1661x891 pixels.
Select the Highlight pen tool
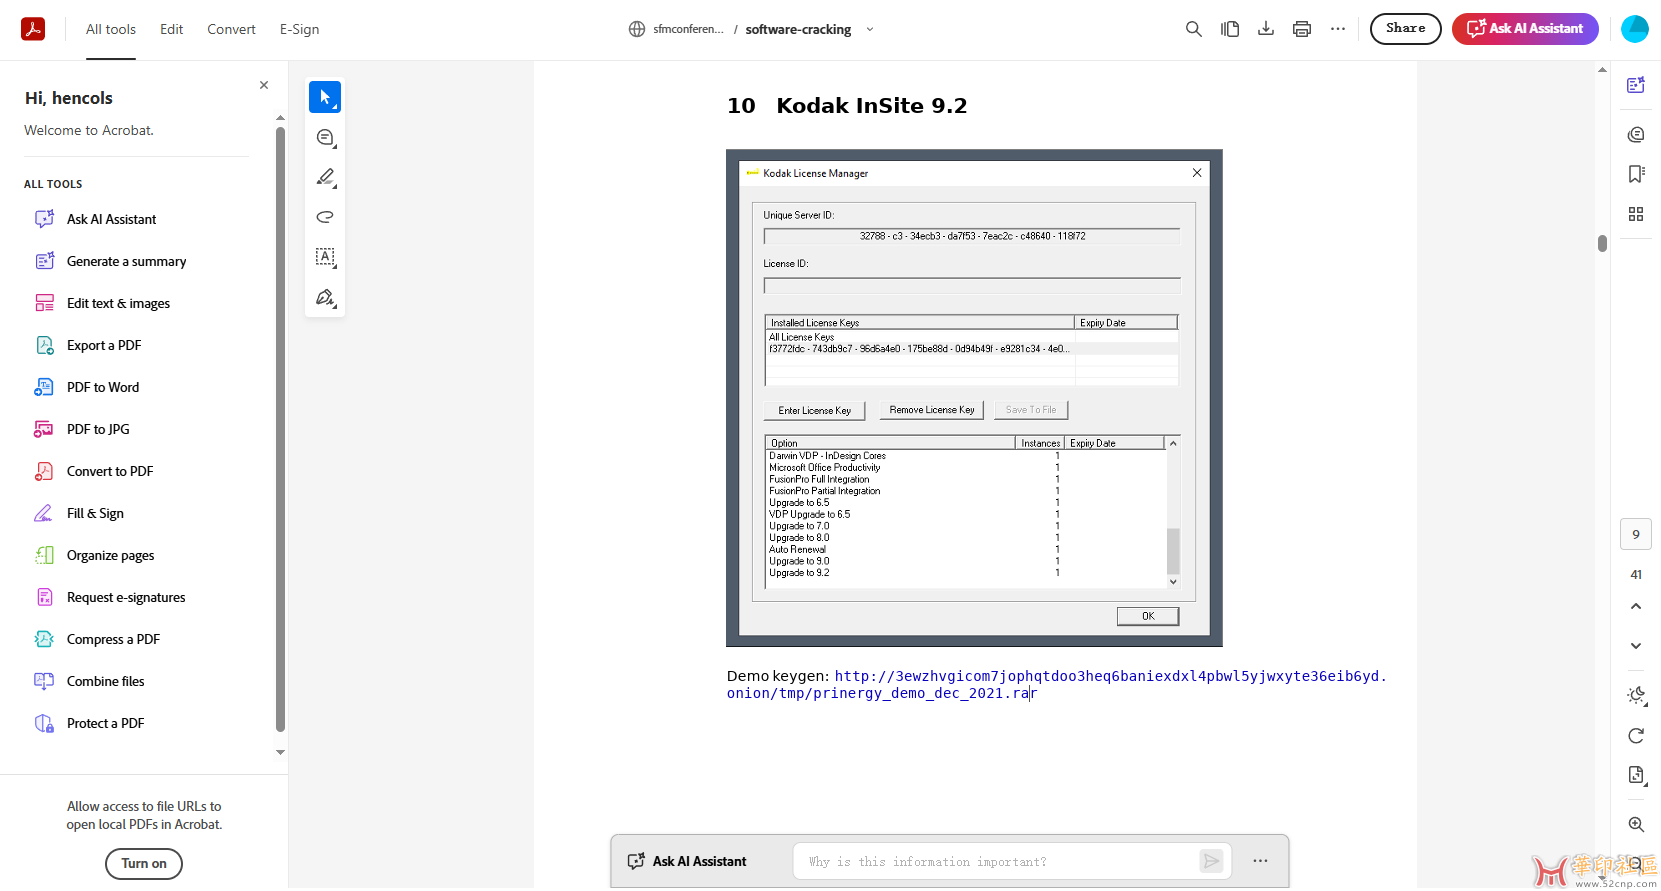pyautogui.click(x=325, y=177)
